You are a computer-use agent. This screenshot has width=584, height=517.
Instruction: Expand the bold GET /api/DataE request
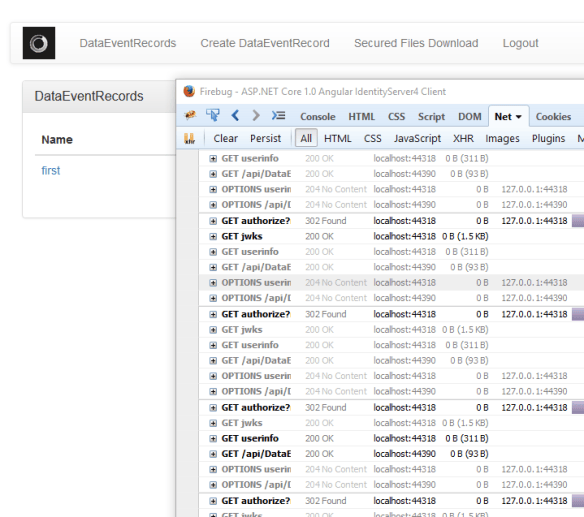click(213, 454)
